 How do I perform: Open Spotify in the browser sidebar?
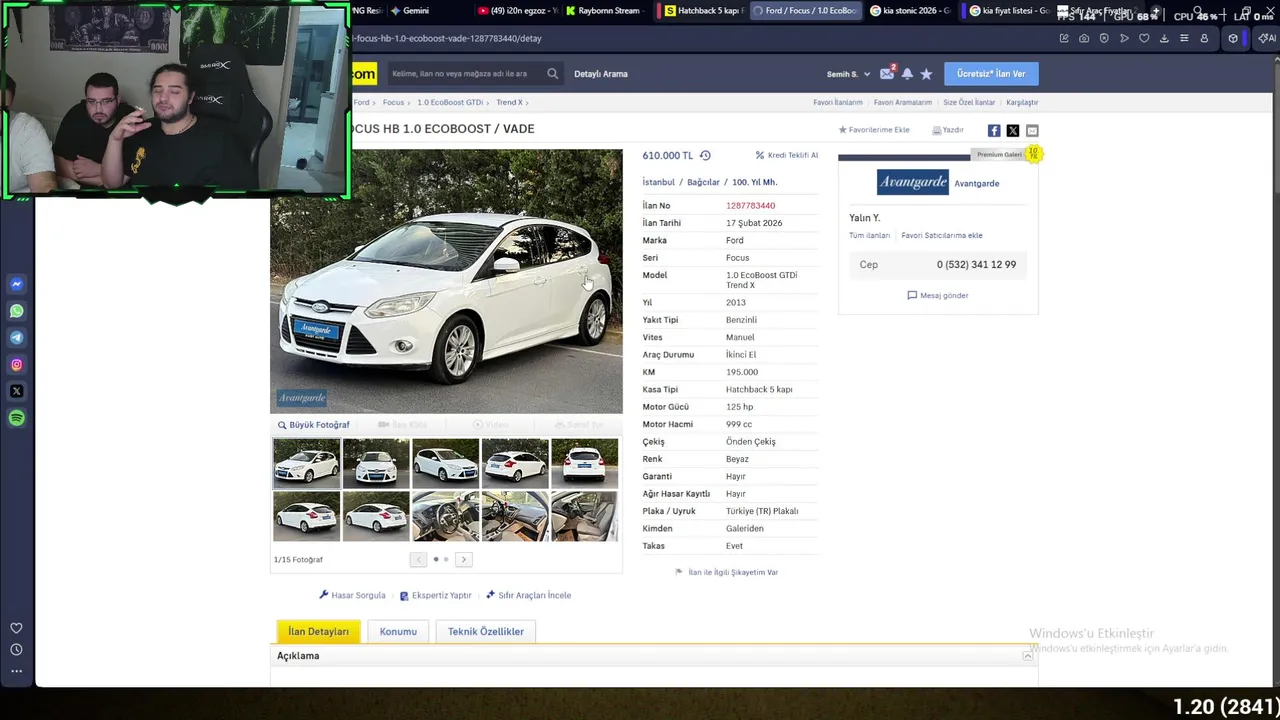coord(17,418)
